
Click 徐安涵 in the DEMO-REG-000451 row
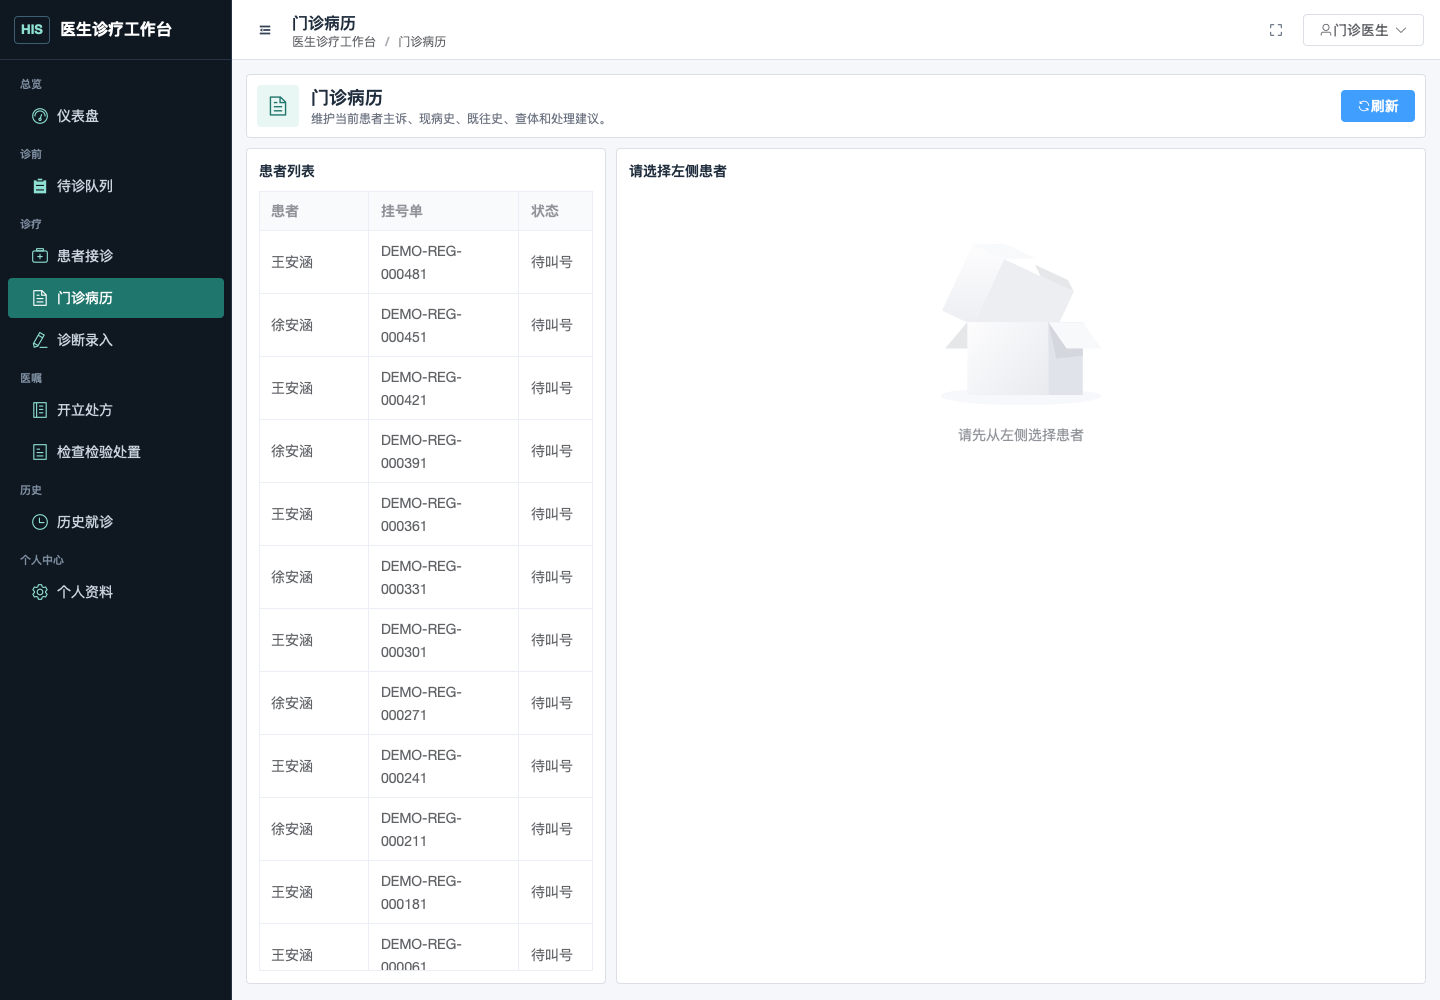tap(292, 325)
